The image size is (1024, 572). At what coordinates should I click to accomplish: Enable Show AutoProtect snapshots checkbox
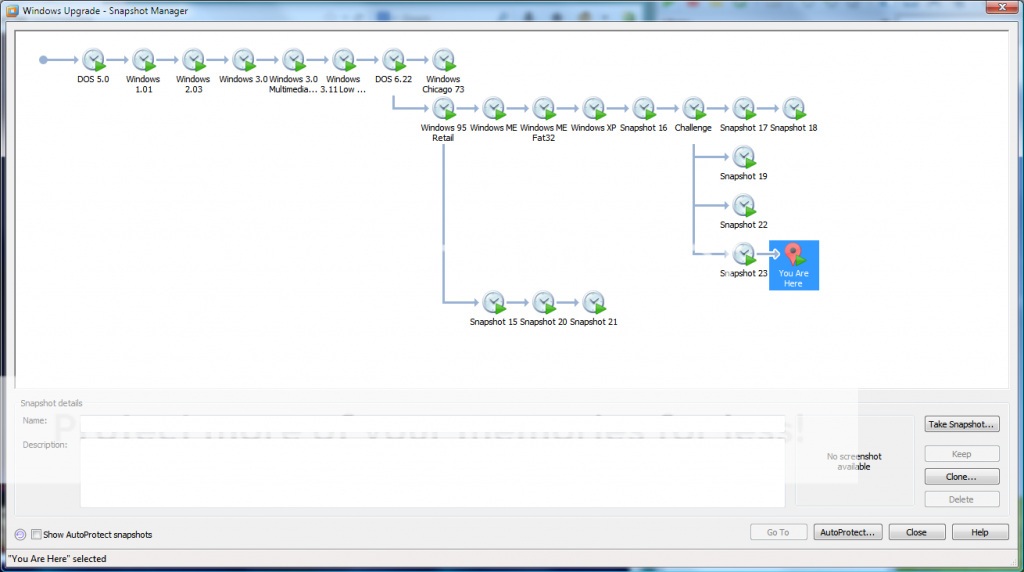click(x=37, y=535)
